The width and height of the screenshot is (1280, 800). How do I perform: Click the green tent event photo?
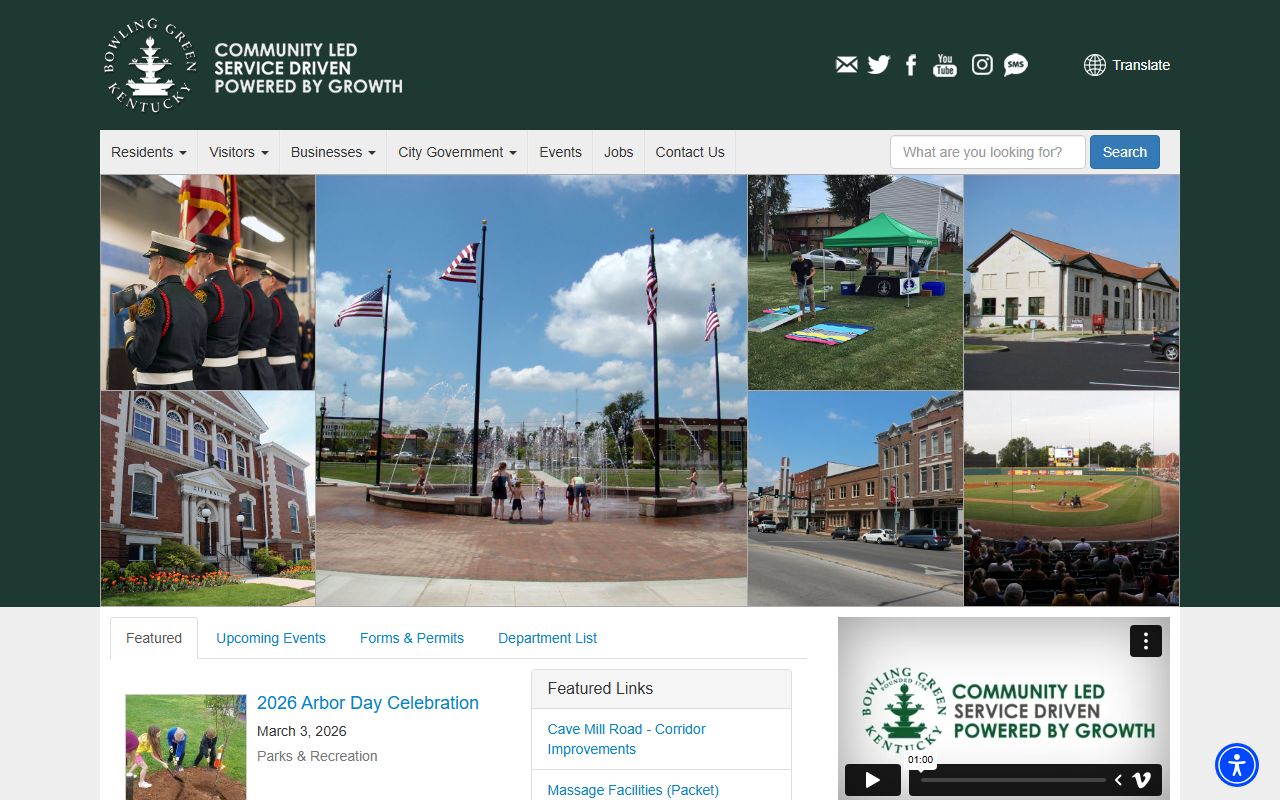point(855,282)
